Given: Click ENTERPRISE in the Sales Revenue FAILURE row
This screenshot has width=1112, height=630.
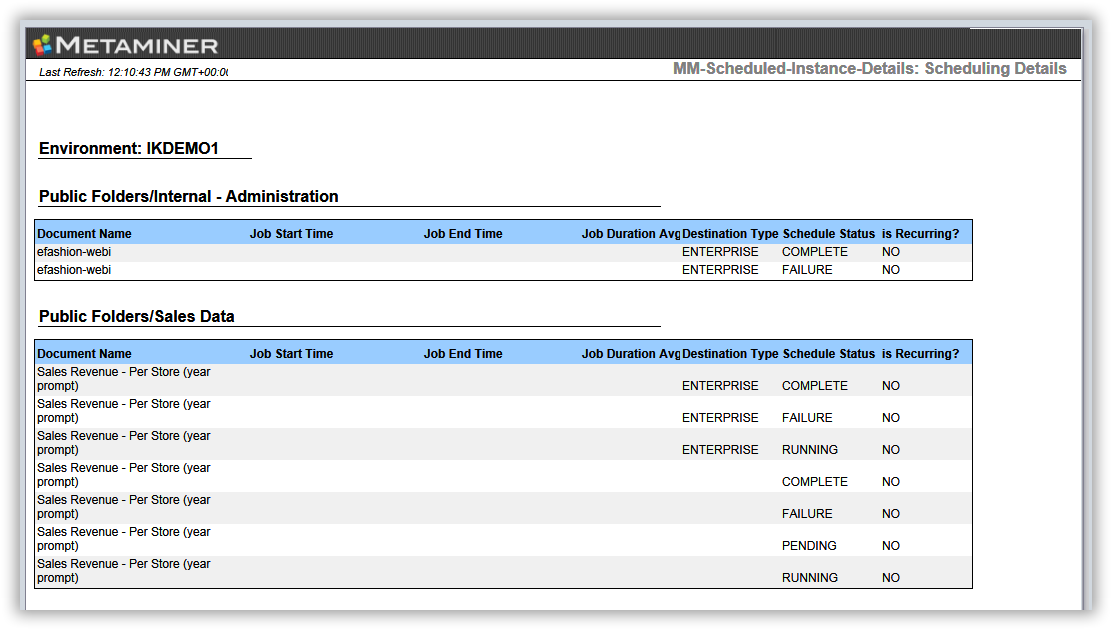Looking at the screenshot, I should pyautogui.click(x=720, y=418).
